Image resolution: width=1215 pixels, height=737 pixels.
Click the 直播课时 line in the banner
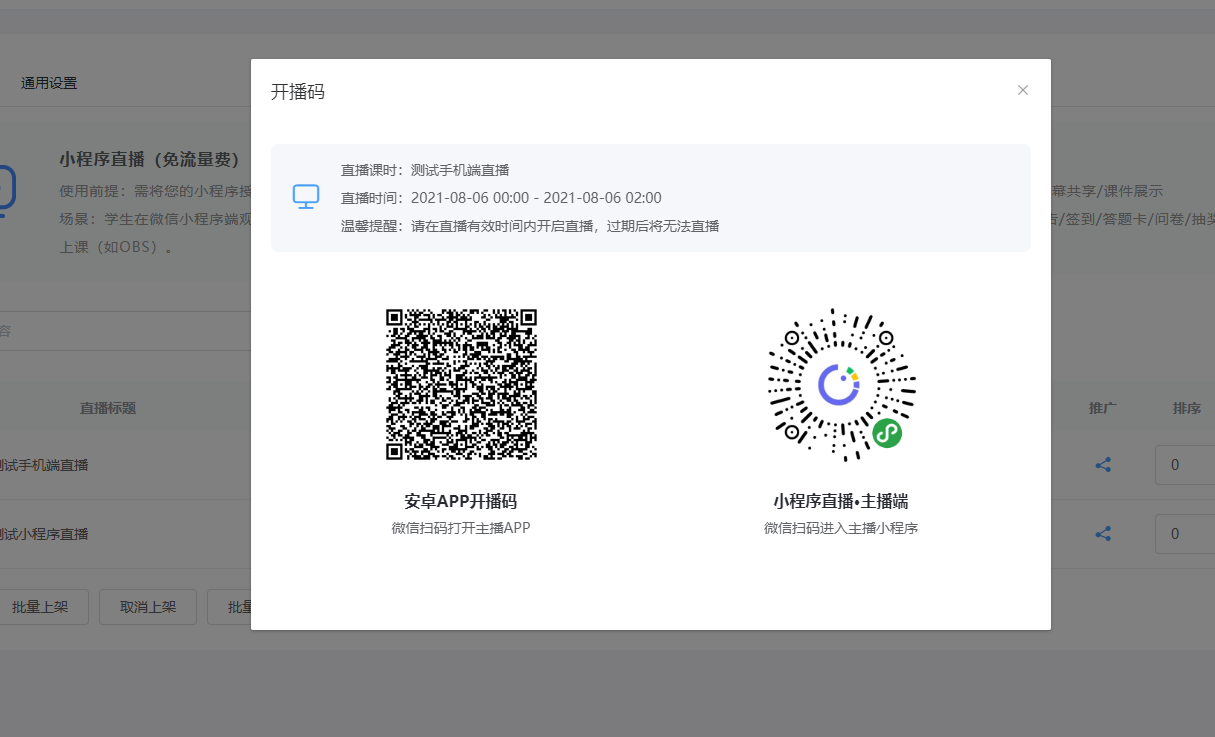426,170
